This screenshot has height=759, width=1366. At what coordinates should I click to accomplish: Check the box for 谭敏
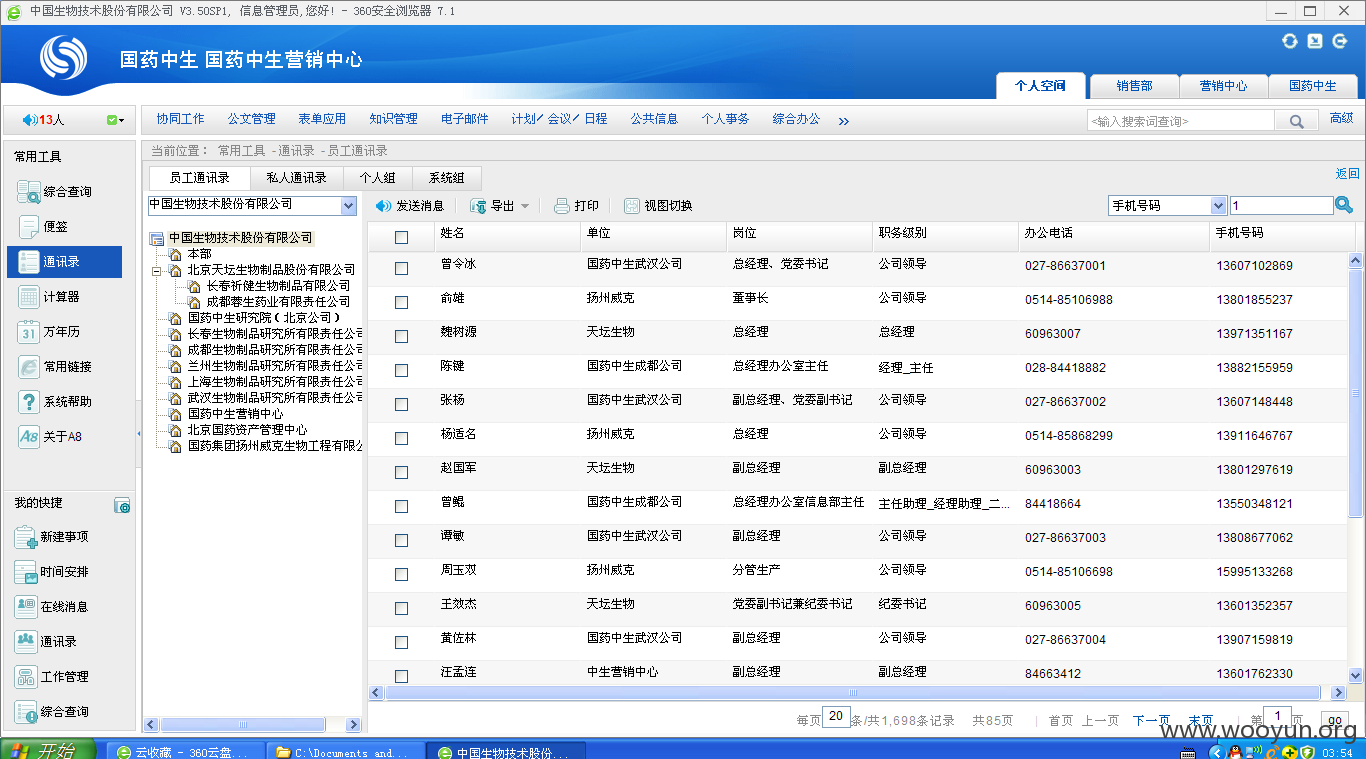click(x=401, y=540)
